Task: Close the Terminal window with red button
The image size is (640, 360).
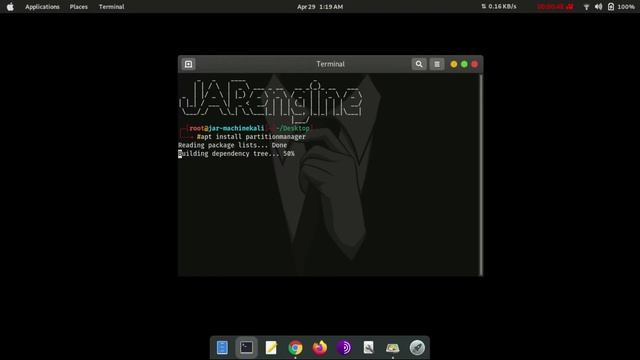Action: point(474,64)
